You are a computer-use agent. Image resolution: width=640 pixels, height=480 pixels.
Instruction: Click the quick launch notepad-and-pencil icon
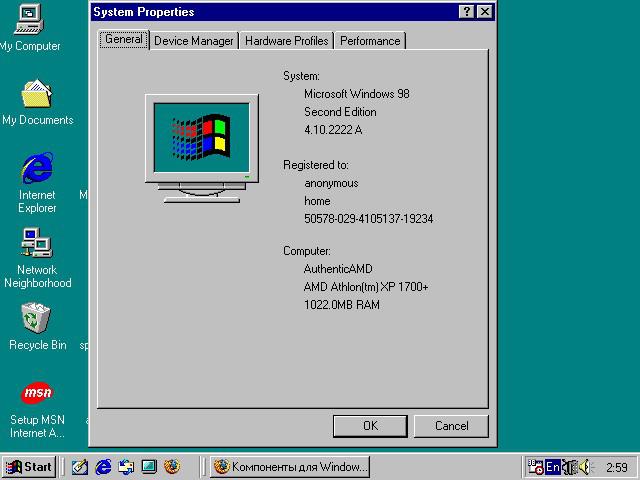(x=80, y=467)
